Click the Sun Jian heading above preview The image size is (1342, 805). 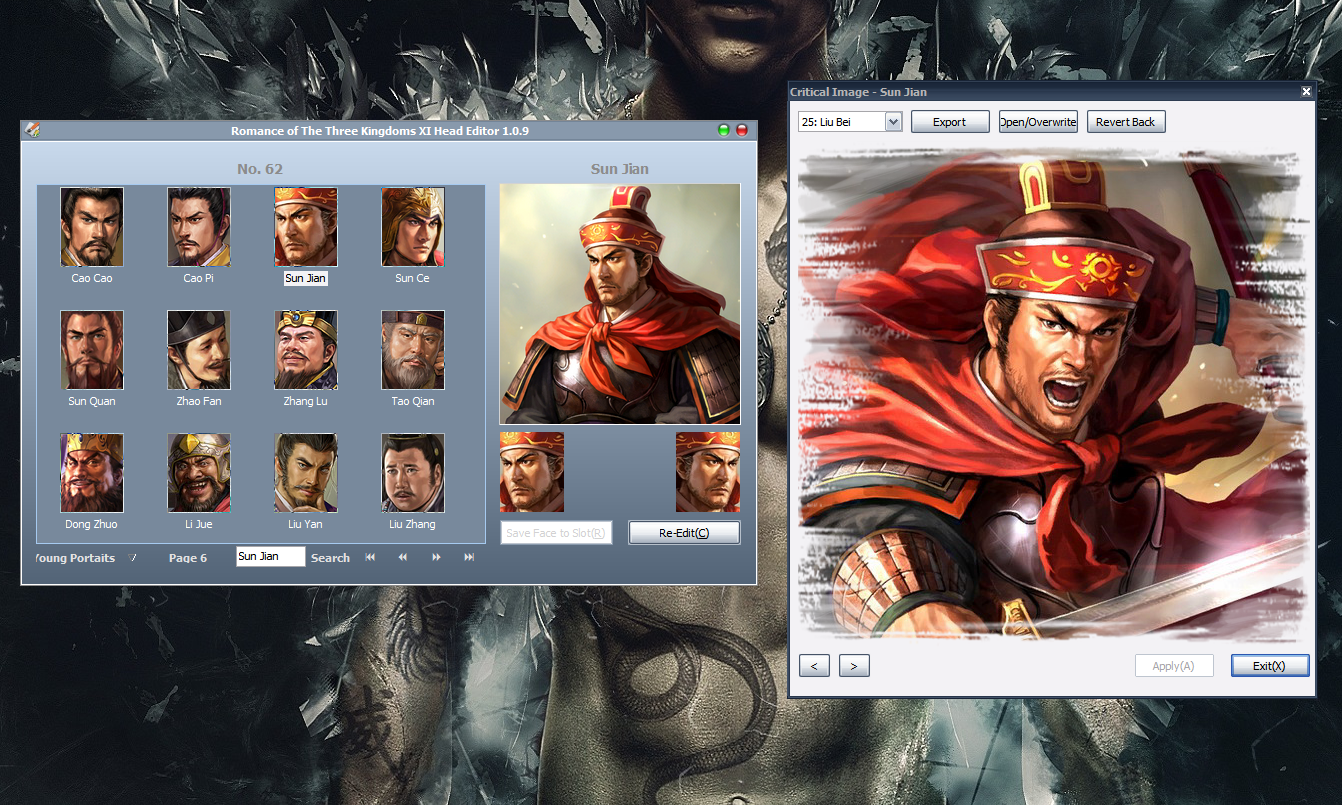[x=620, y=169]
